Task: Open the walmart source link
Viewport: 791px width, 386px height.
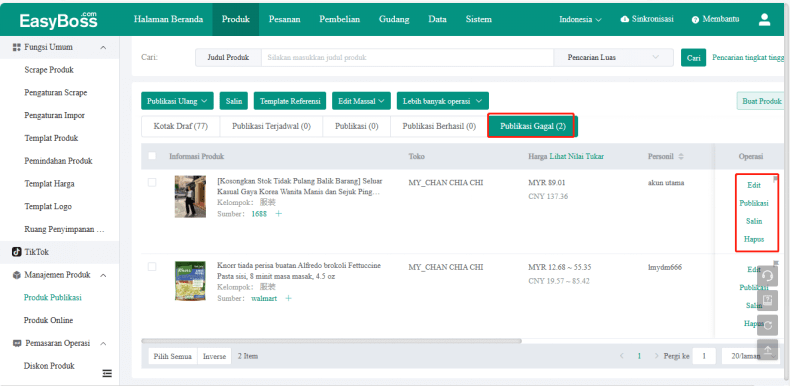Action: tap(264, 298)
